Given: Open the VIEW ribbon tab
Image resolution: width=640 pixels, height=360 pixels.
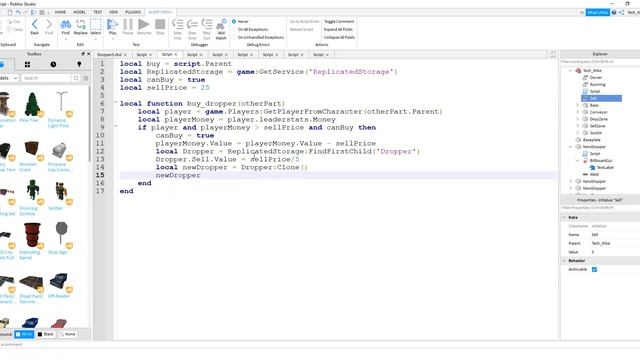Looking at the screenshot, I should 113,12.
